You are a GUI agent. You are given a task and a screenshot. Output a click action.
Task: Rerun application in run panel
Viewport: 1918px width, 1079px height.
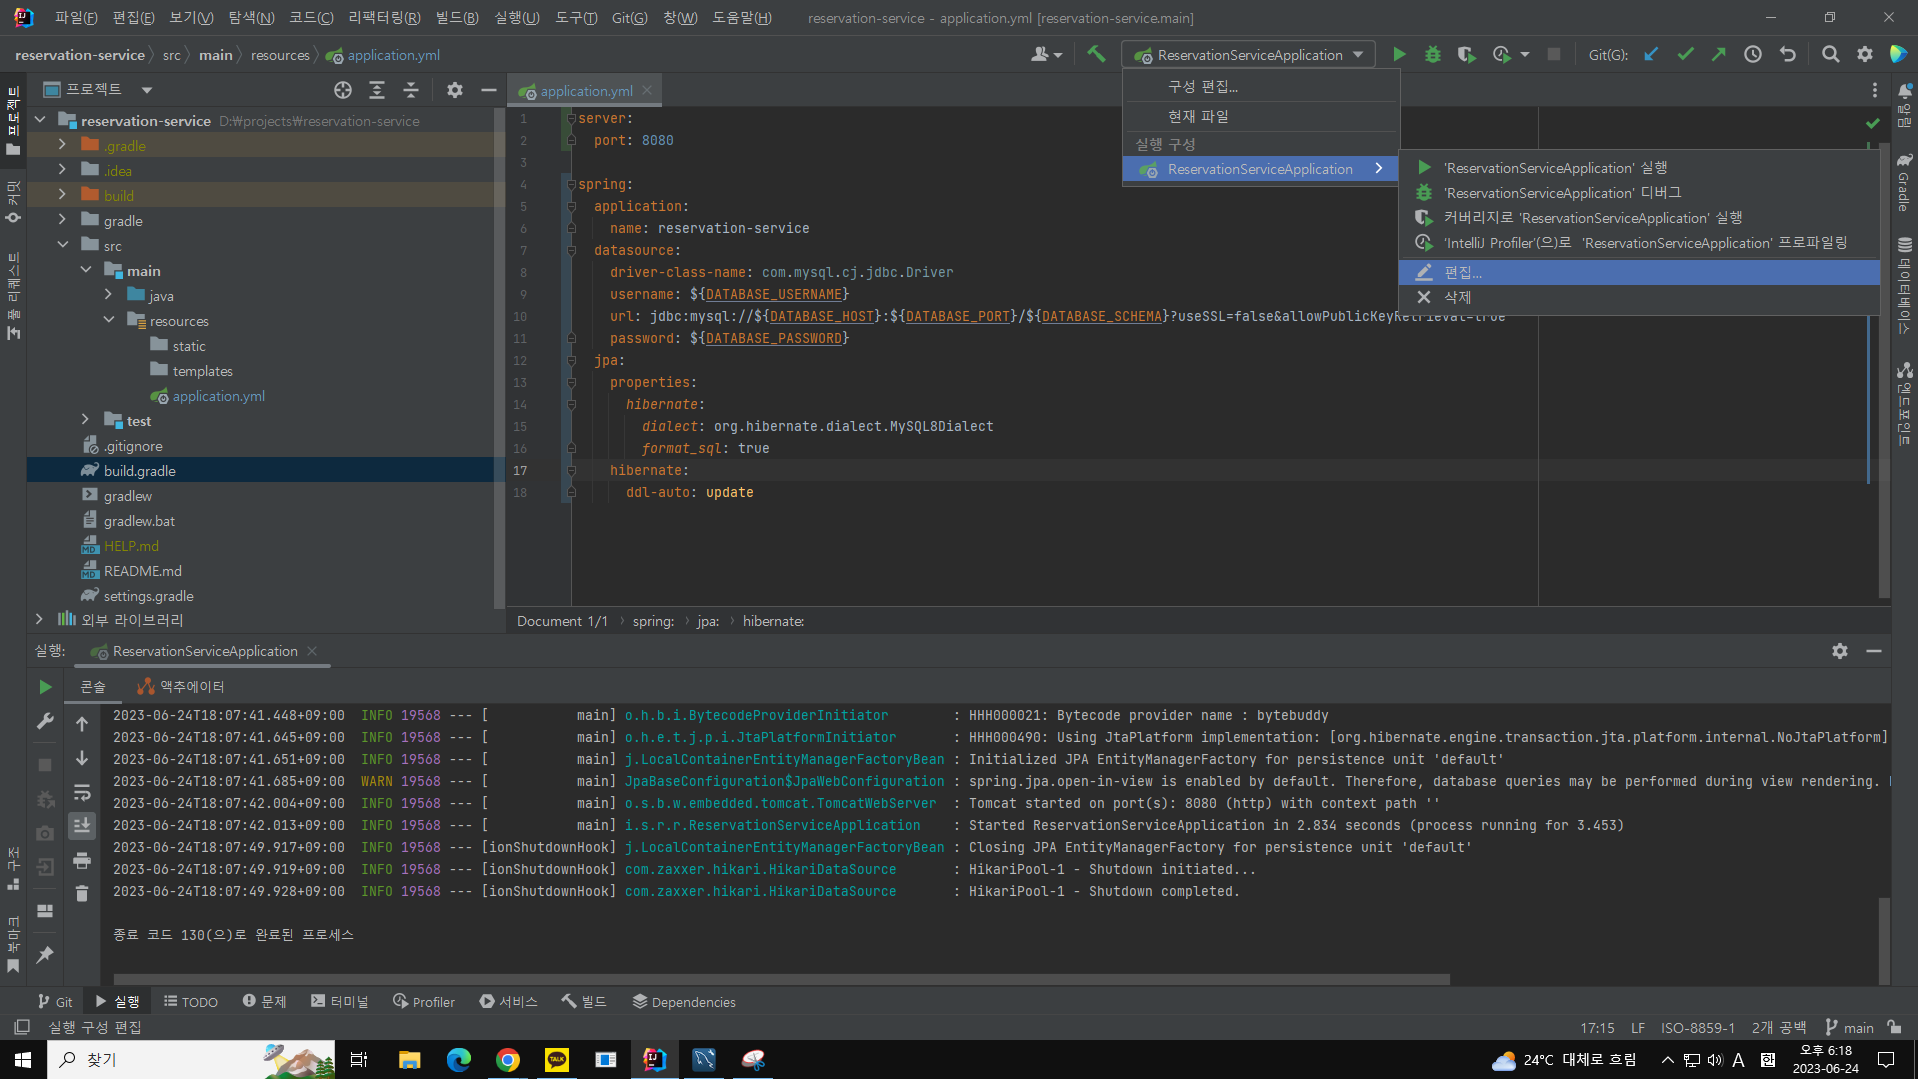[45, 687]
